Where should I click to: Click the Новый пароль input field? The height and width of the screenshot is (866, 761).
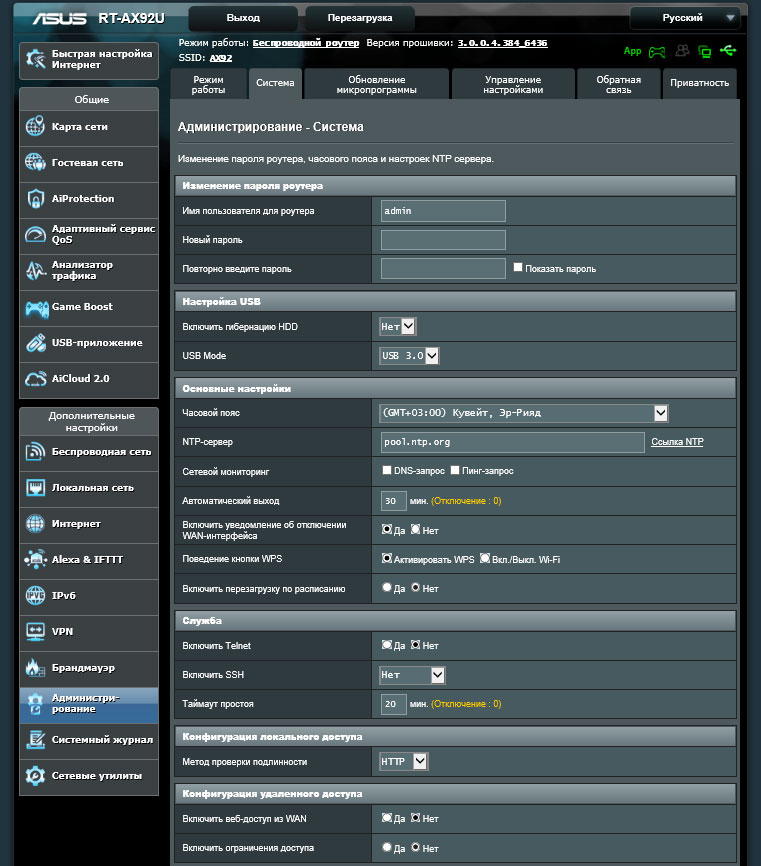443,240
